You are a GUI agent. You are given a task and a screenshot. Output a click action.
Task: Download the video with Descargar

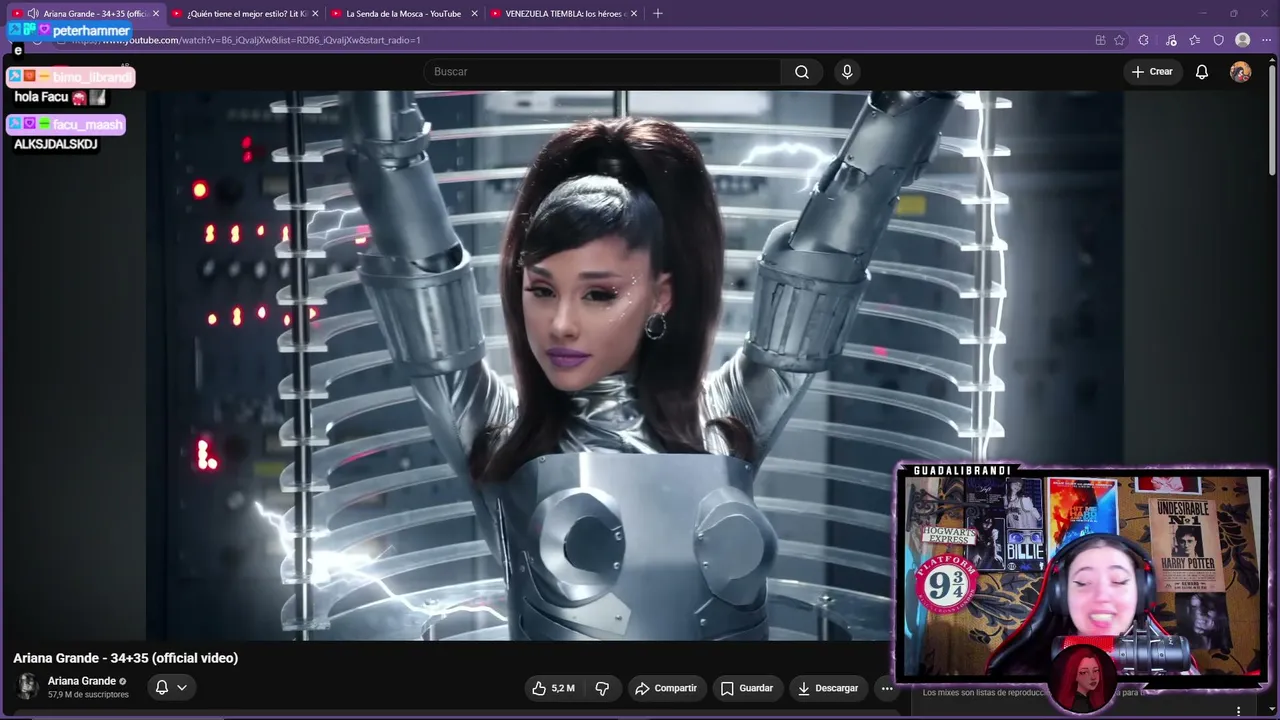pos(828,688)
